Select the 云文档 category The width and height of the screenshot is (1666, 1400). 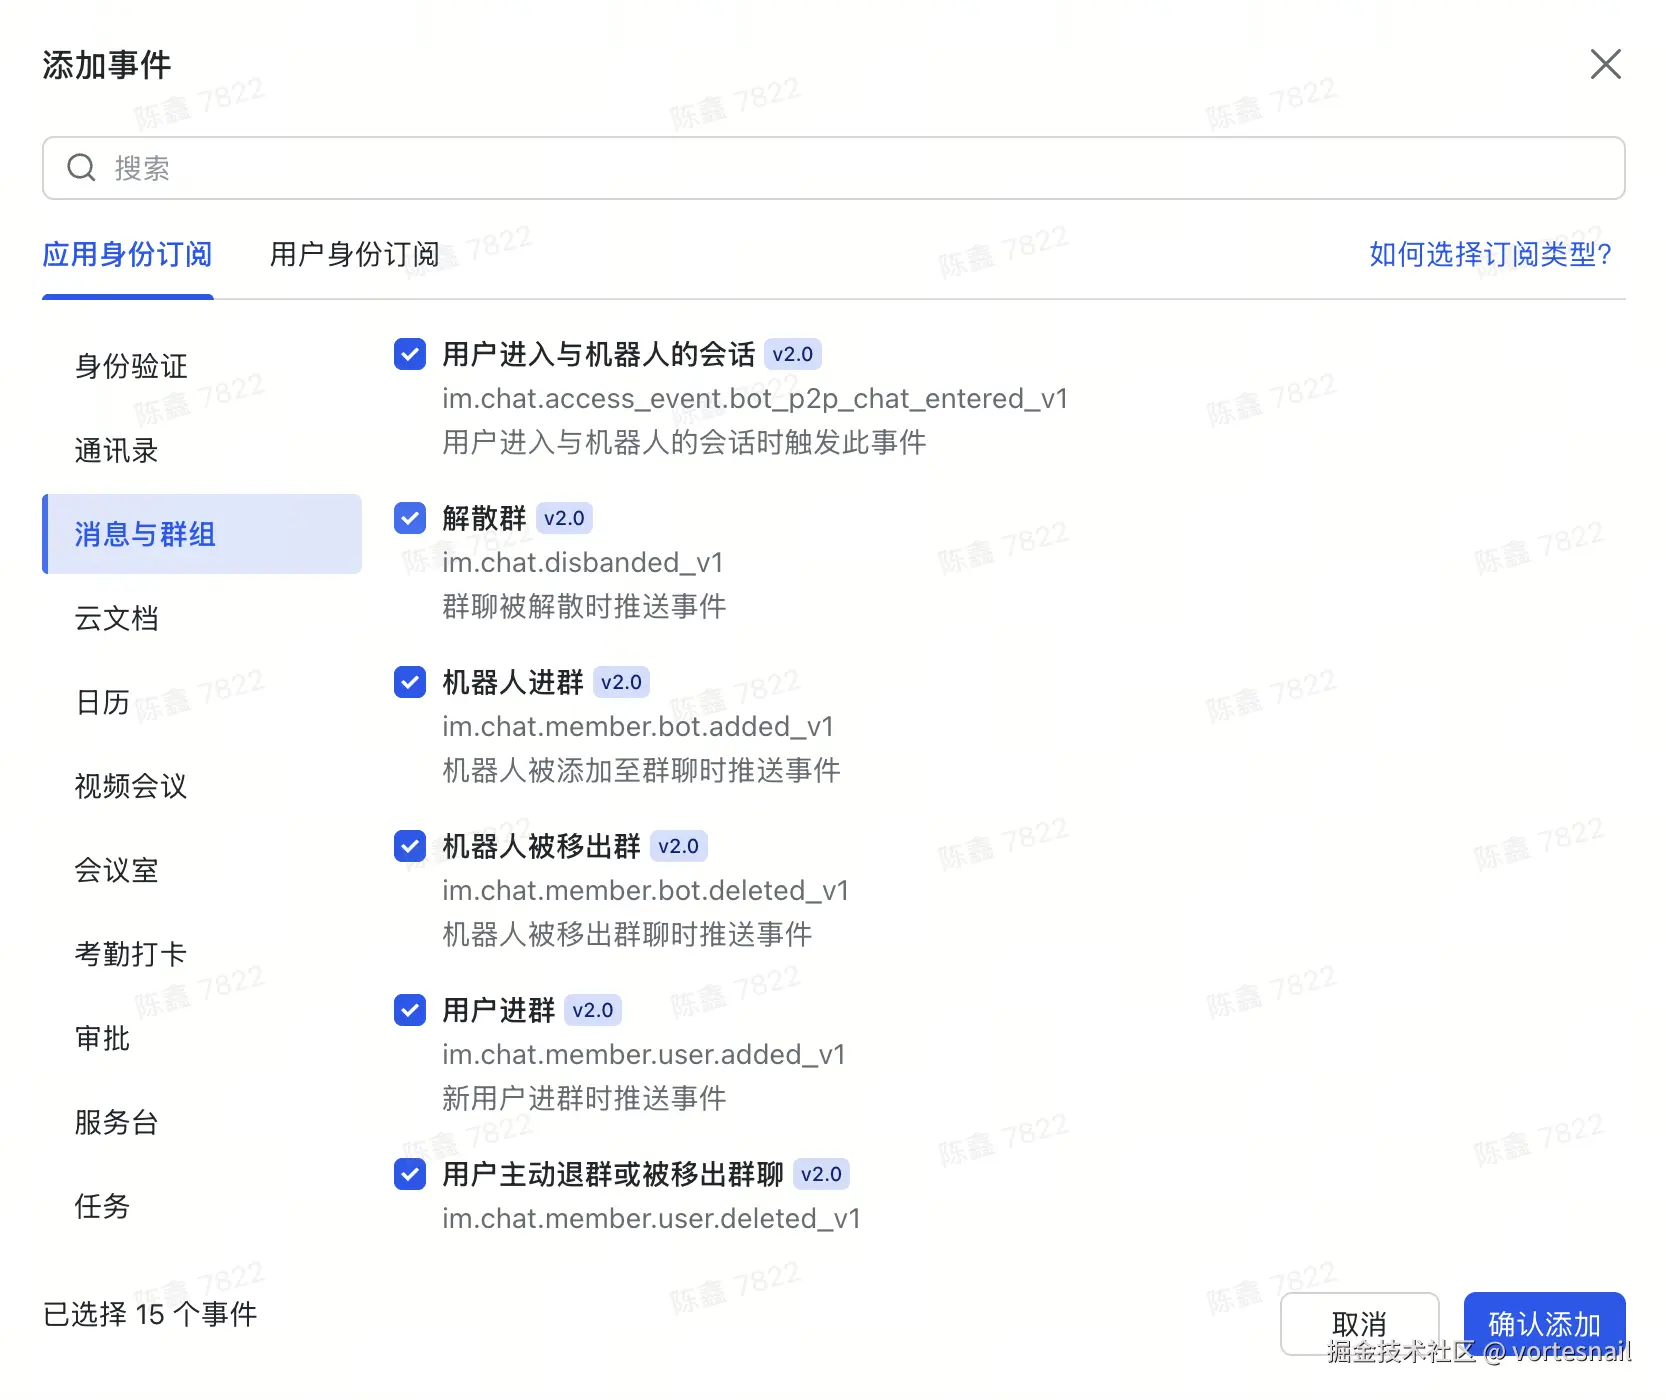(117, 618)
